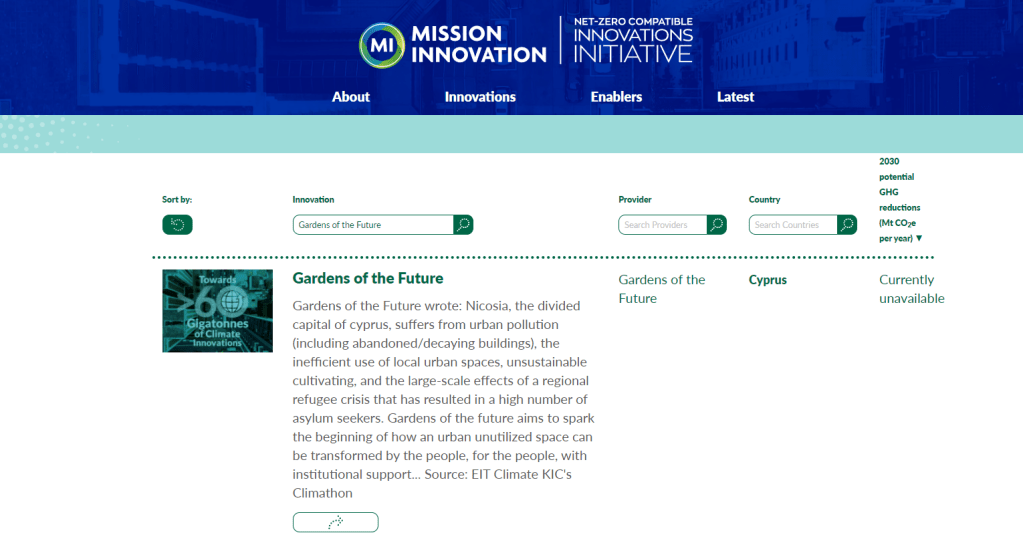The width and height of the screenshot is (1023, 545).
Task: Click the Country search magnifier icon
Action: (847, 225)
